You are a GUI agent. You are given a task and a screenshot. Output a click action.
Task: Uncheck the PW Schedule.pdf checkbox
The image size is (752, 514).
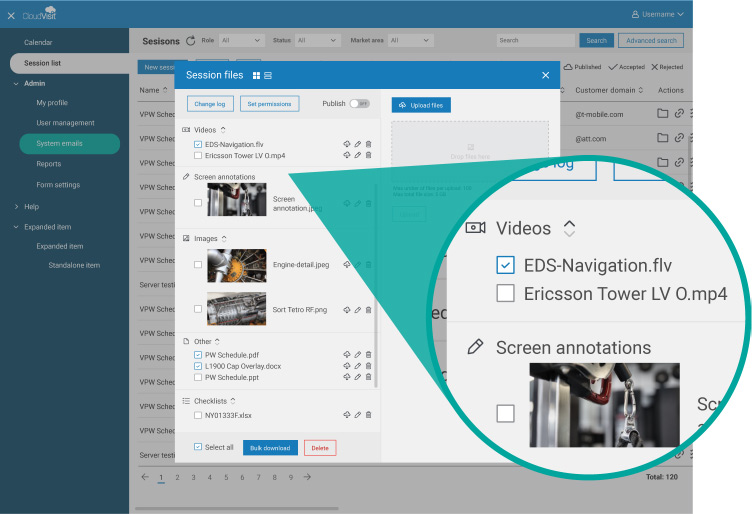coord(198,355)
